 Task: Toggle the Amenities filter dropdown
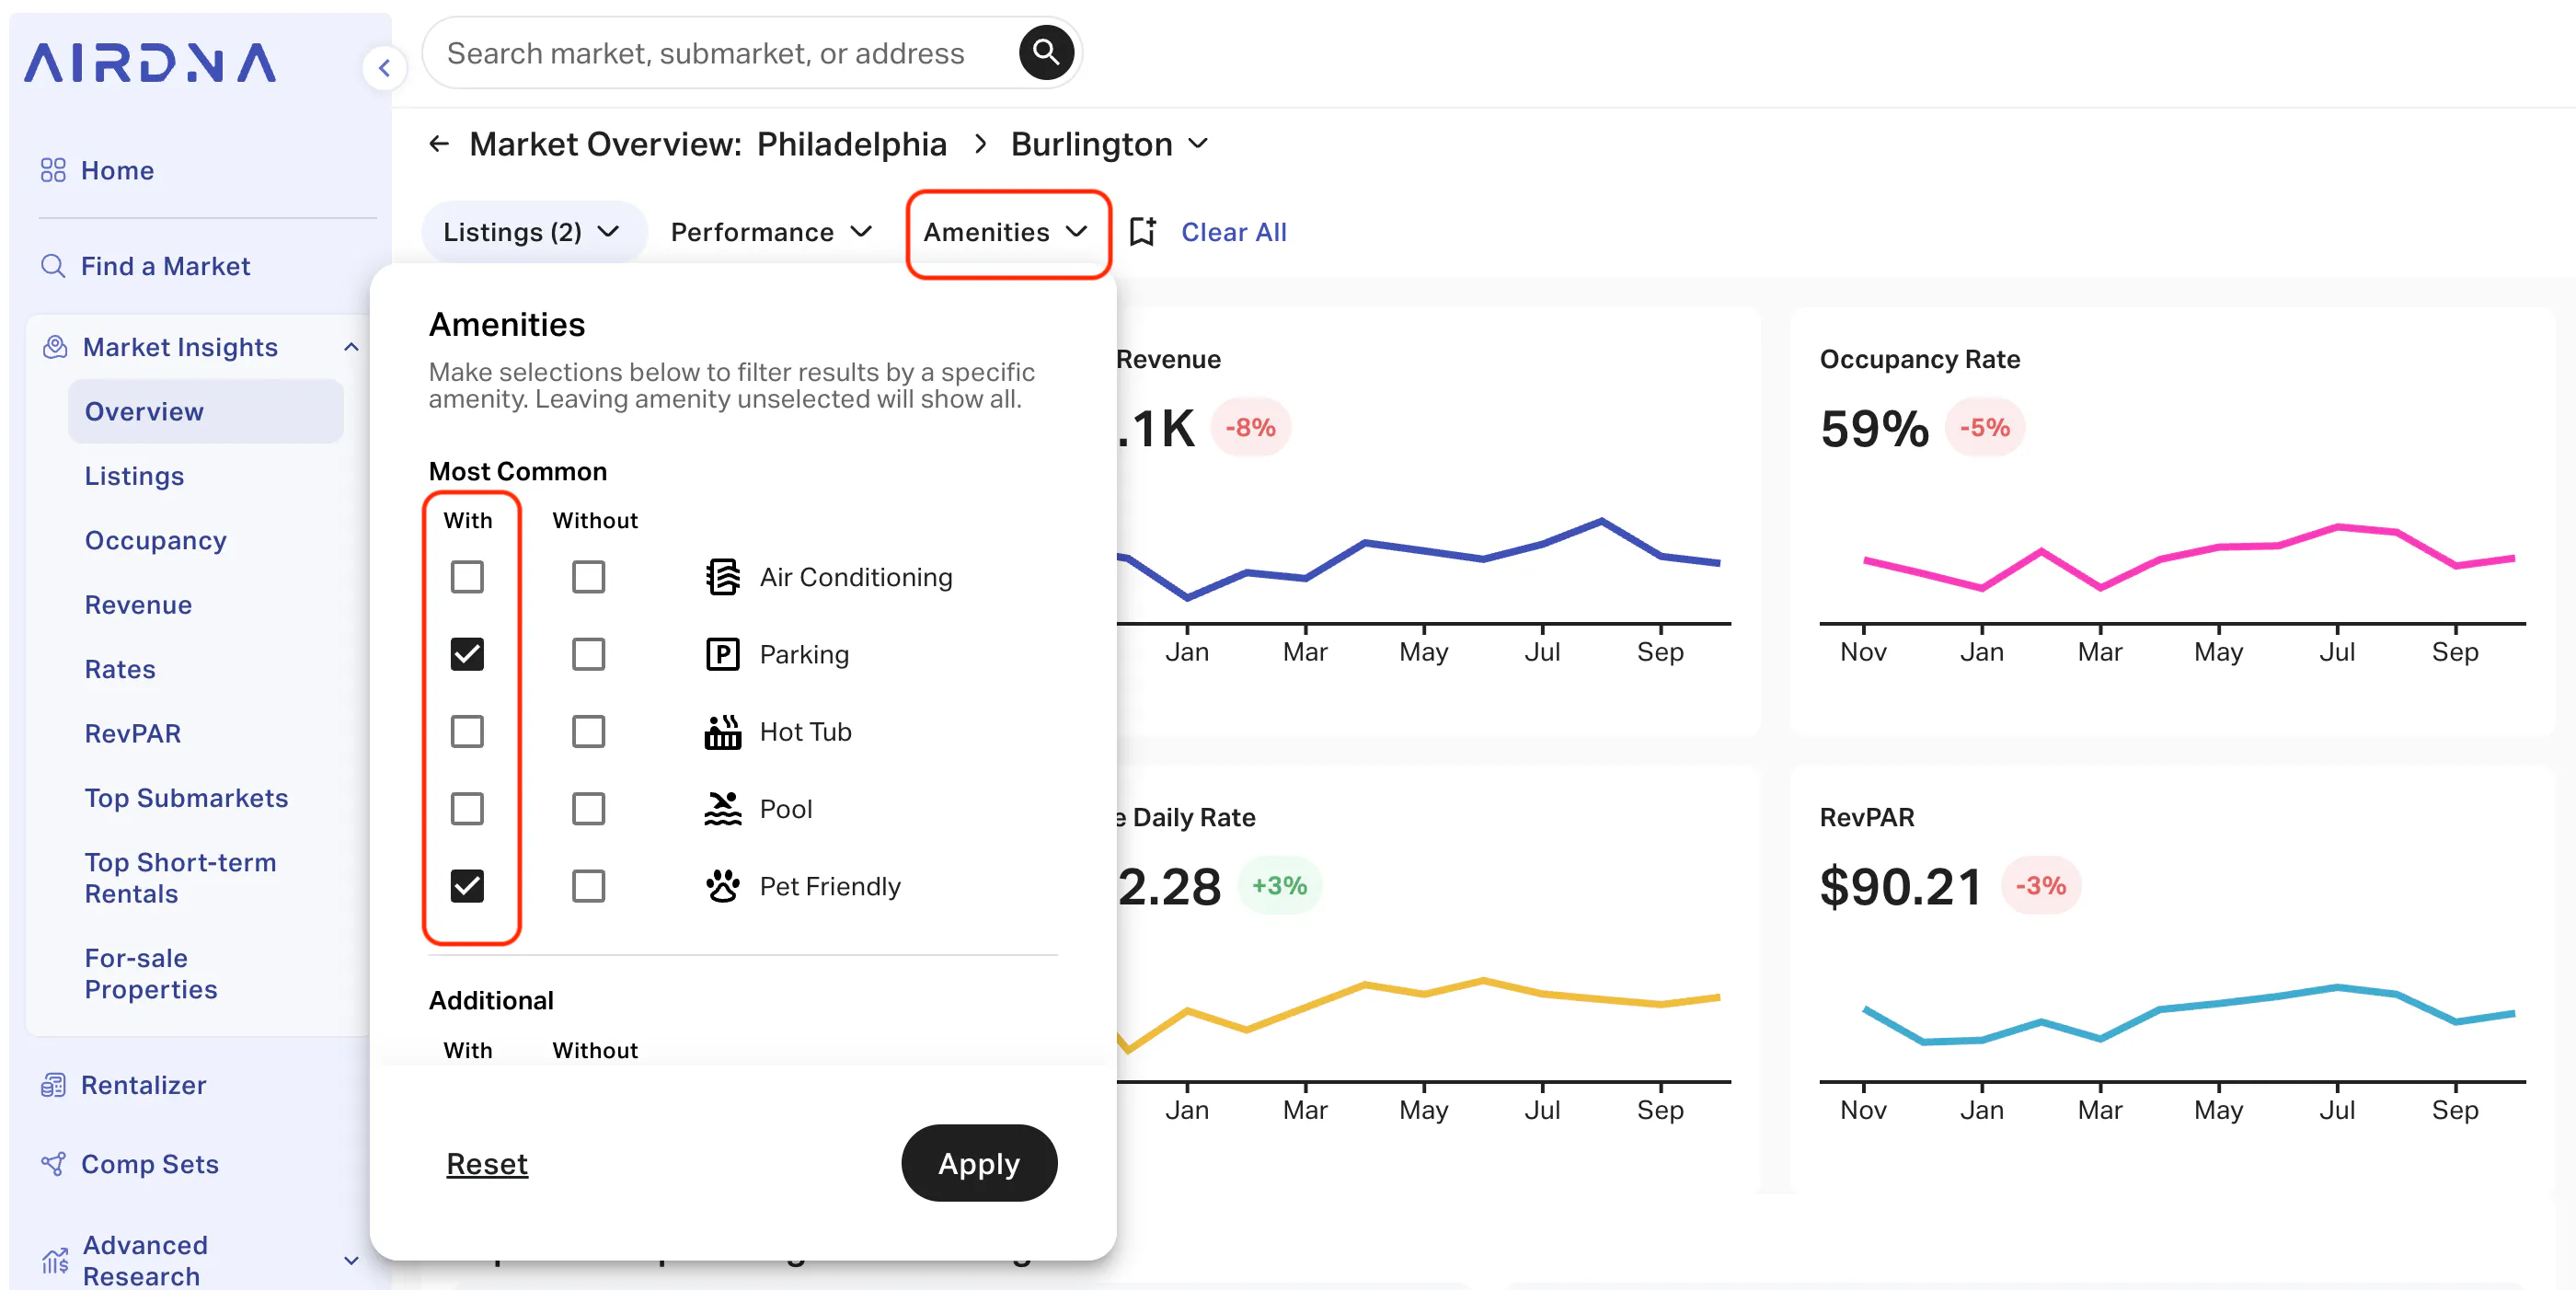pyautogui.click(x=1007, y=232)
